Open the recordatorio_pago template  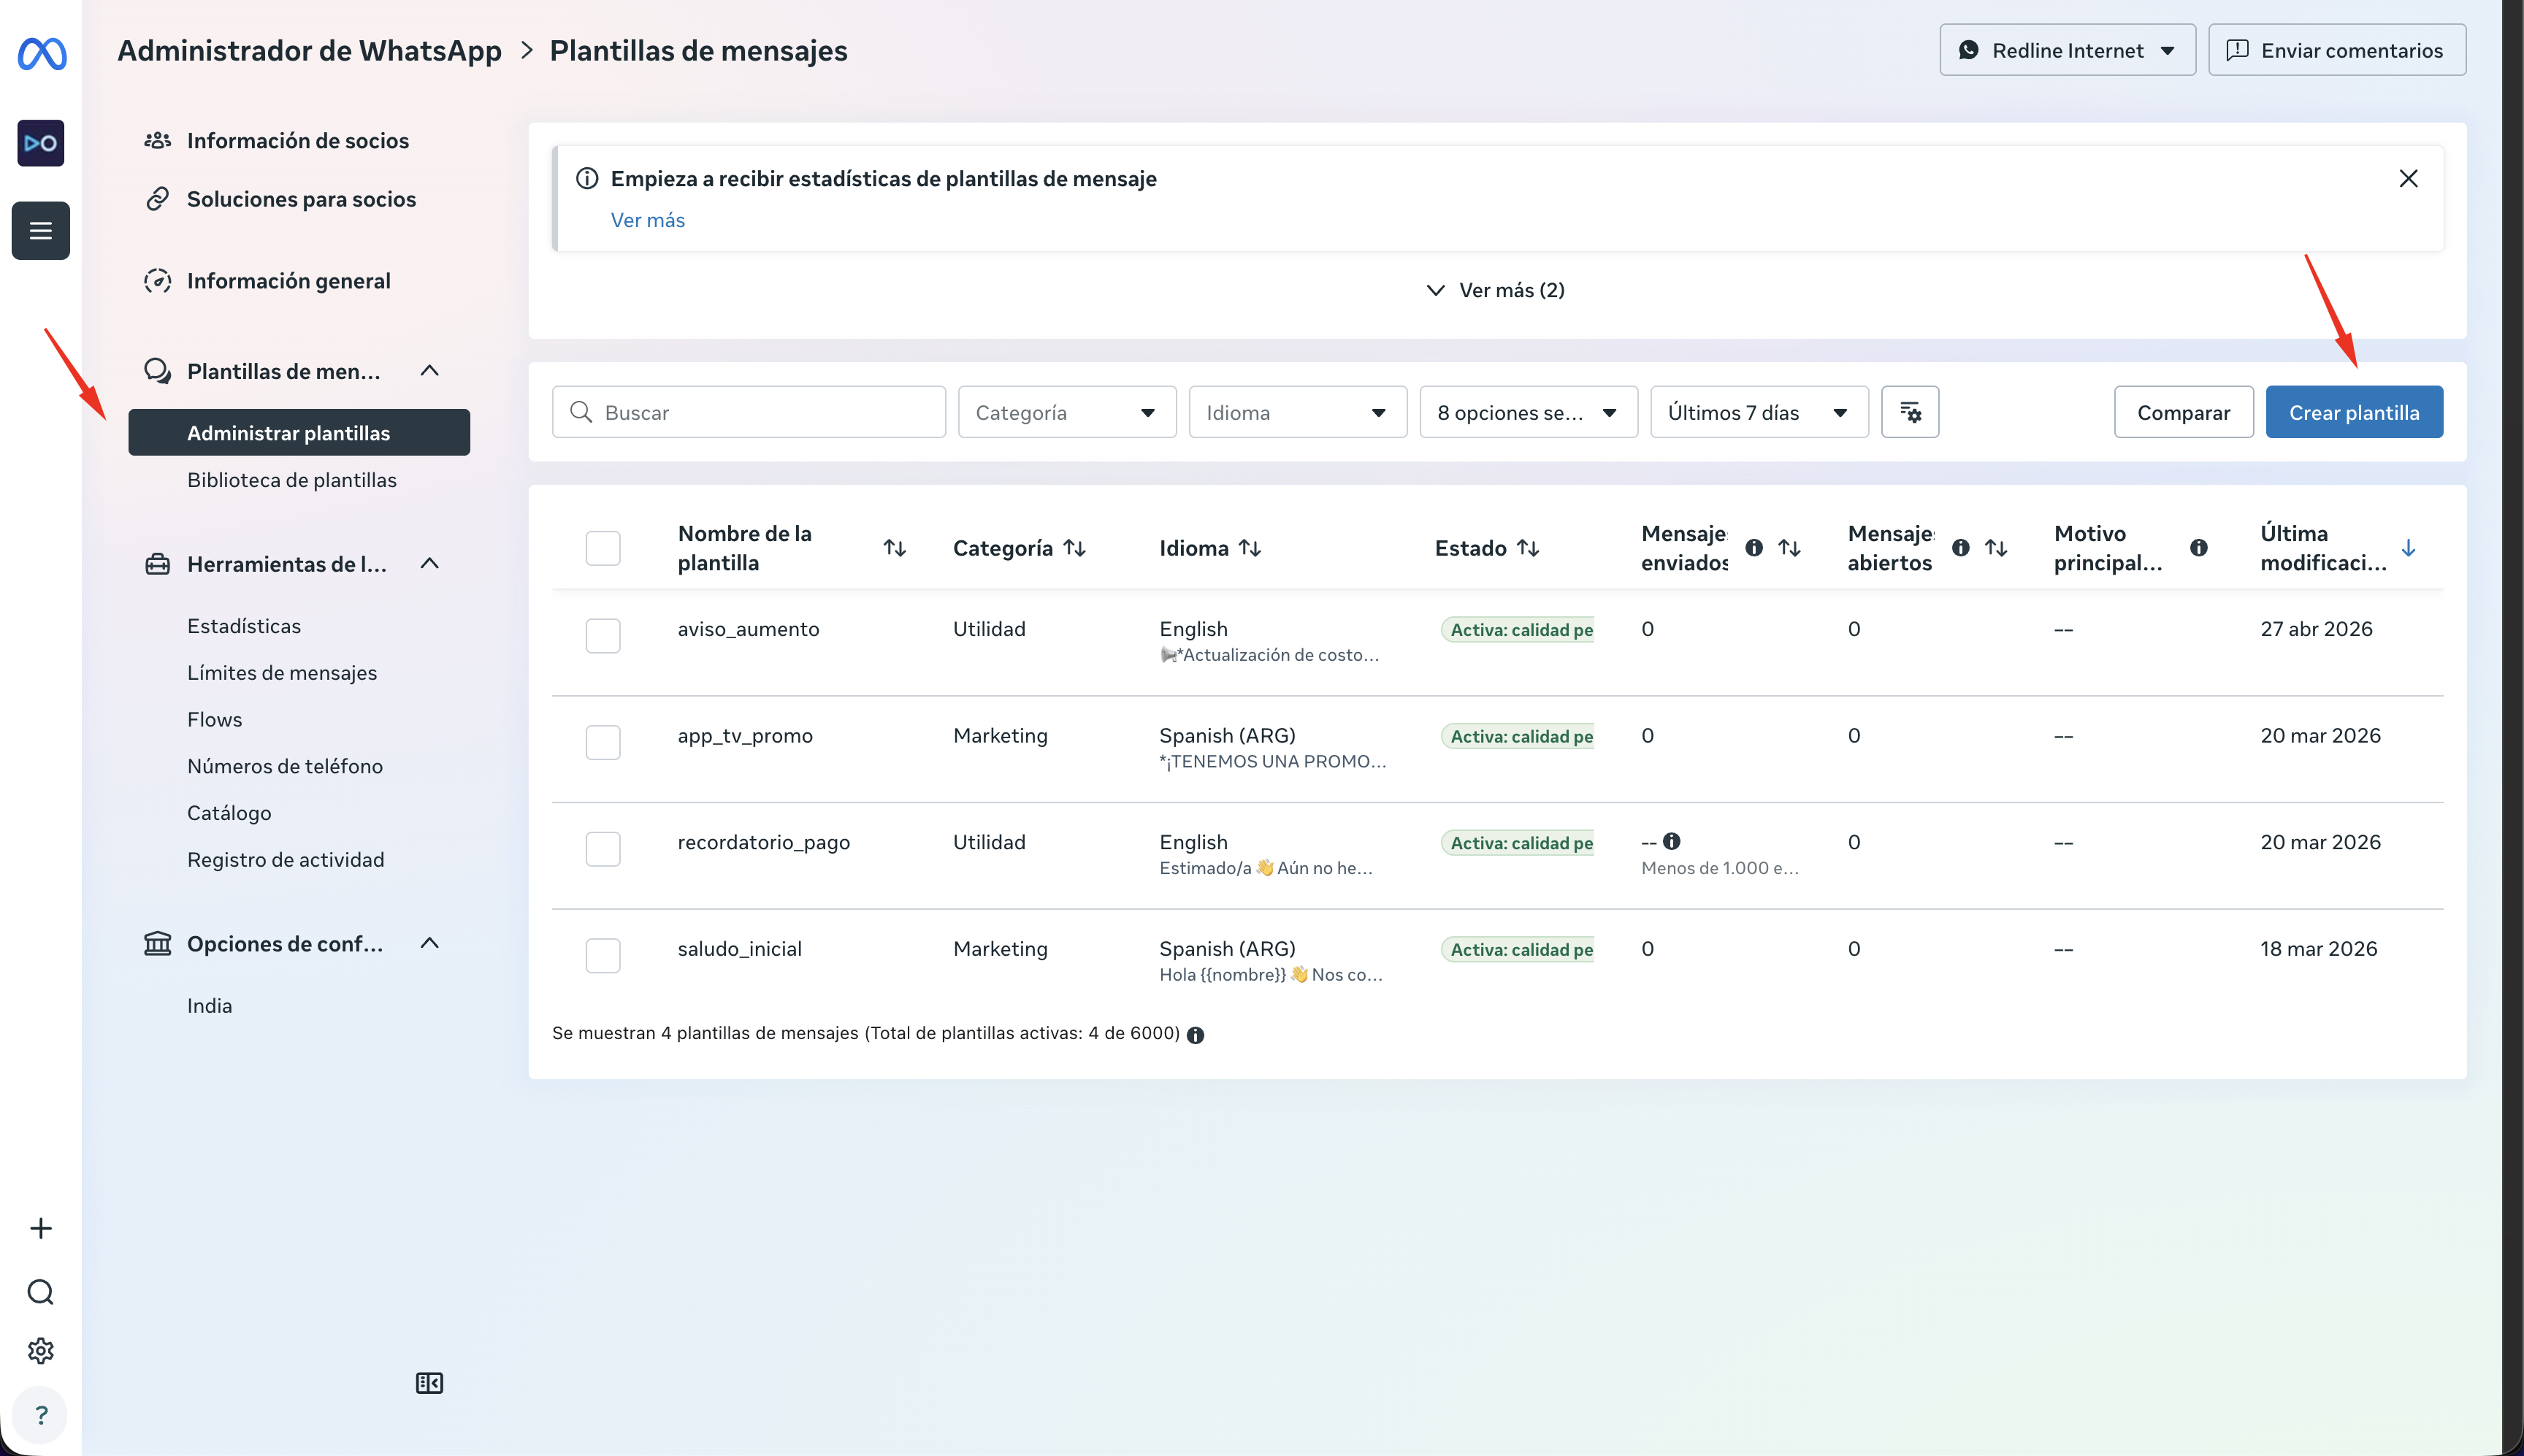[x=764, y=842]
